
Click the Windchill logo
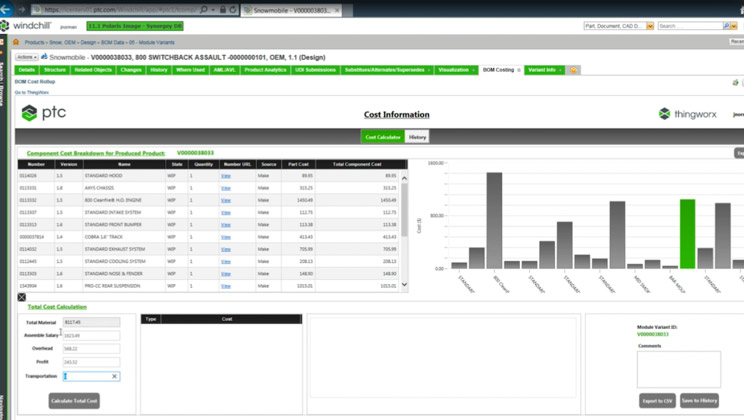pyautogui.click(x=26, y=26)
